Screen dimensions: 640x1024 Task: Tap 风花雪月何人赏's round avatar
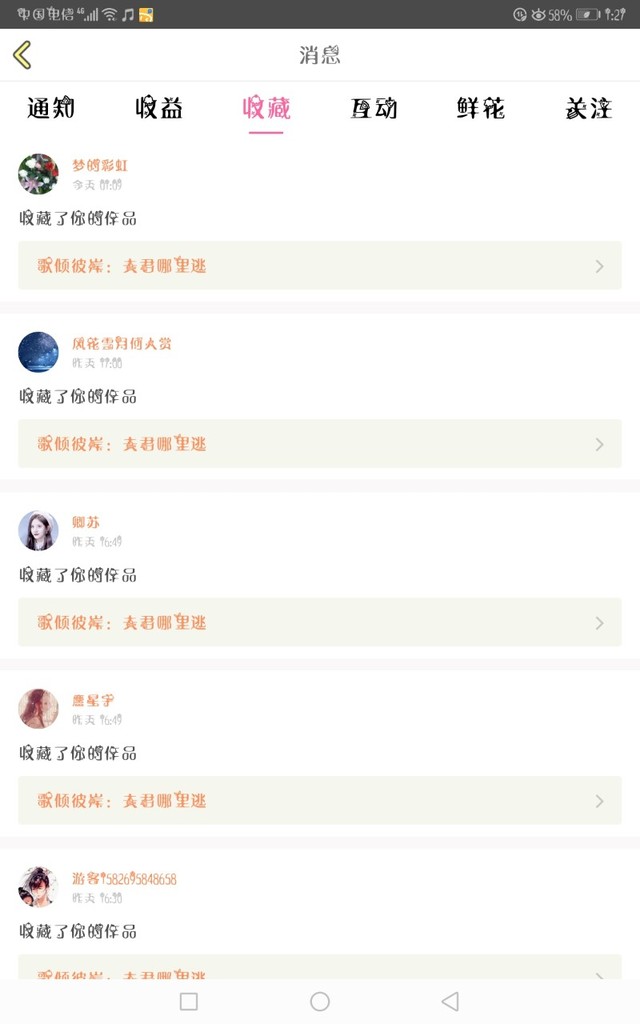[x=38, y=352]
